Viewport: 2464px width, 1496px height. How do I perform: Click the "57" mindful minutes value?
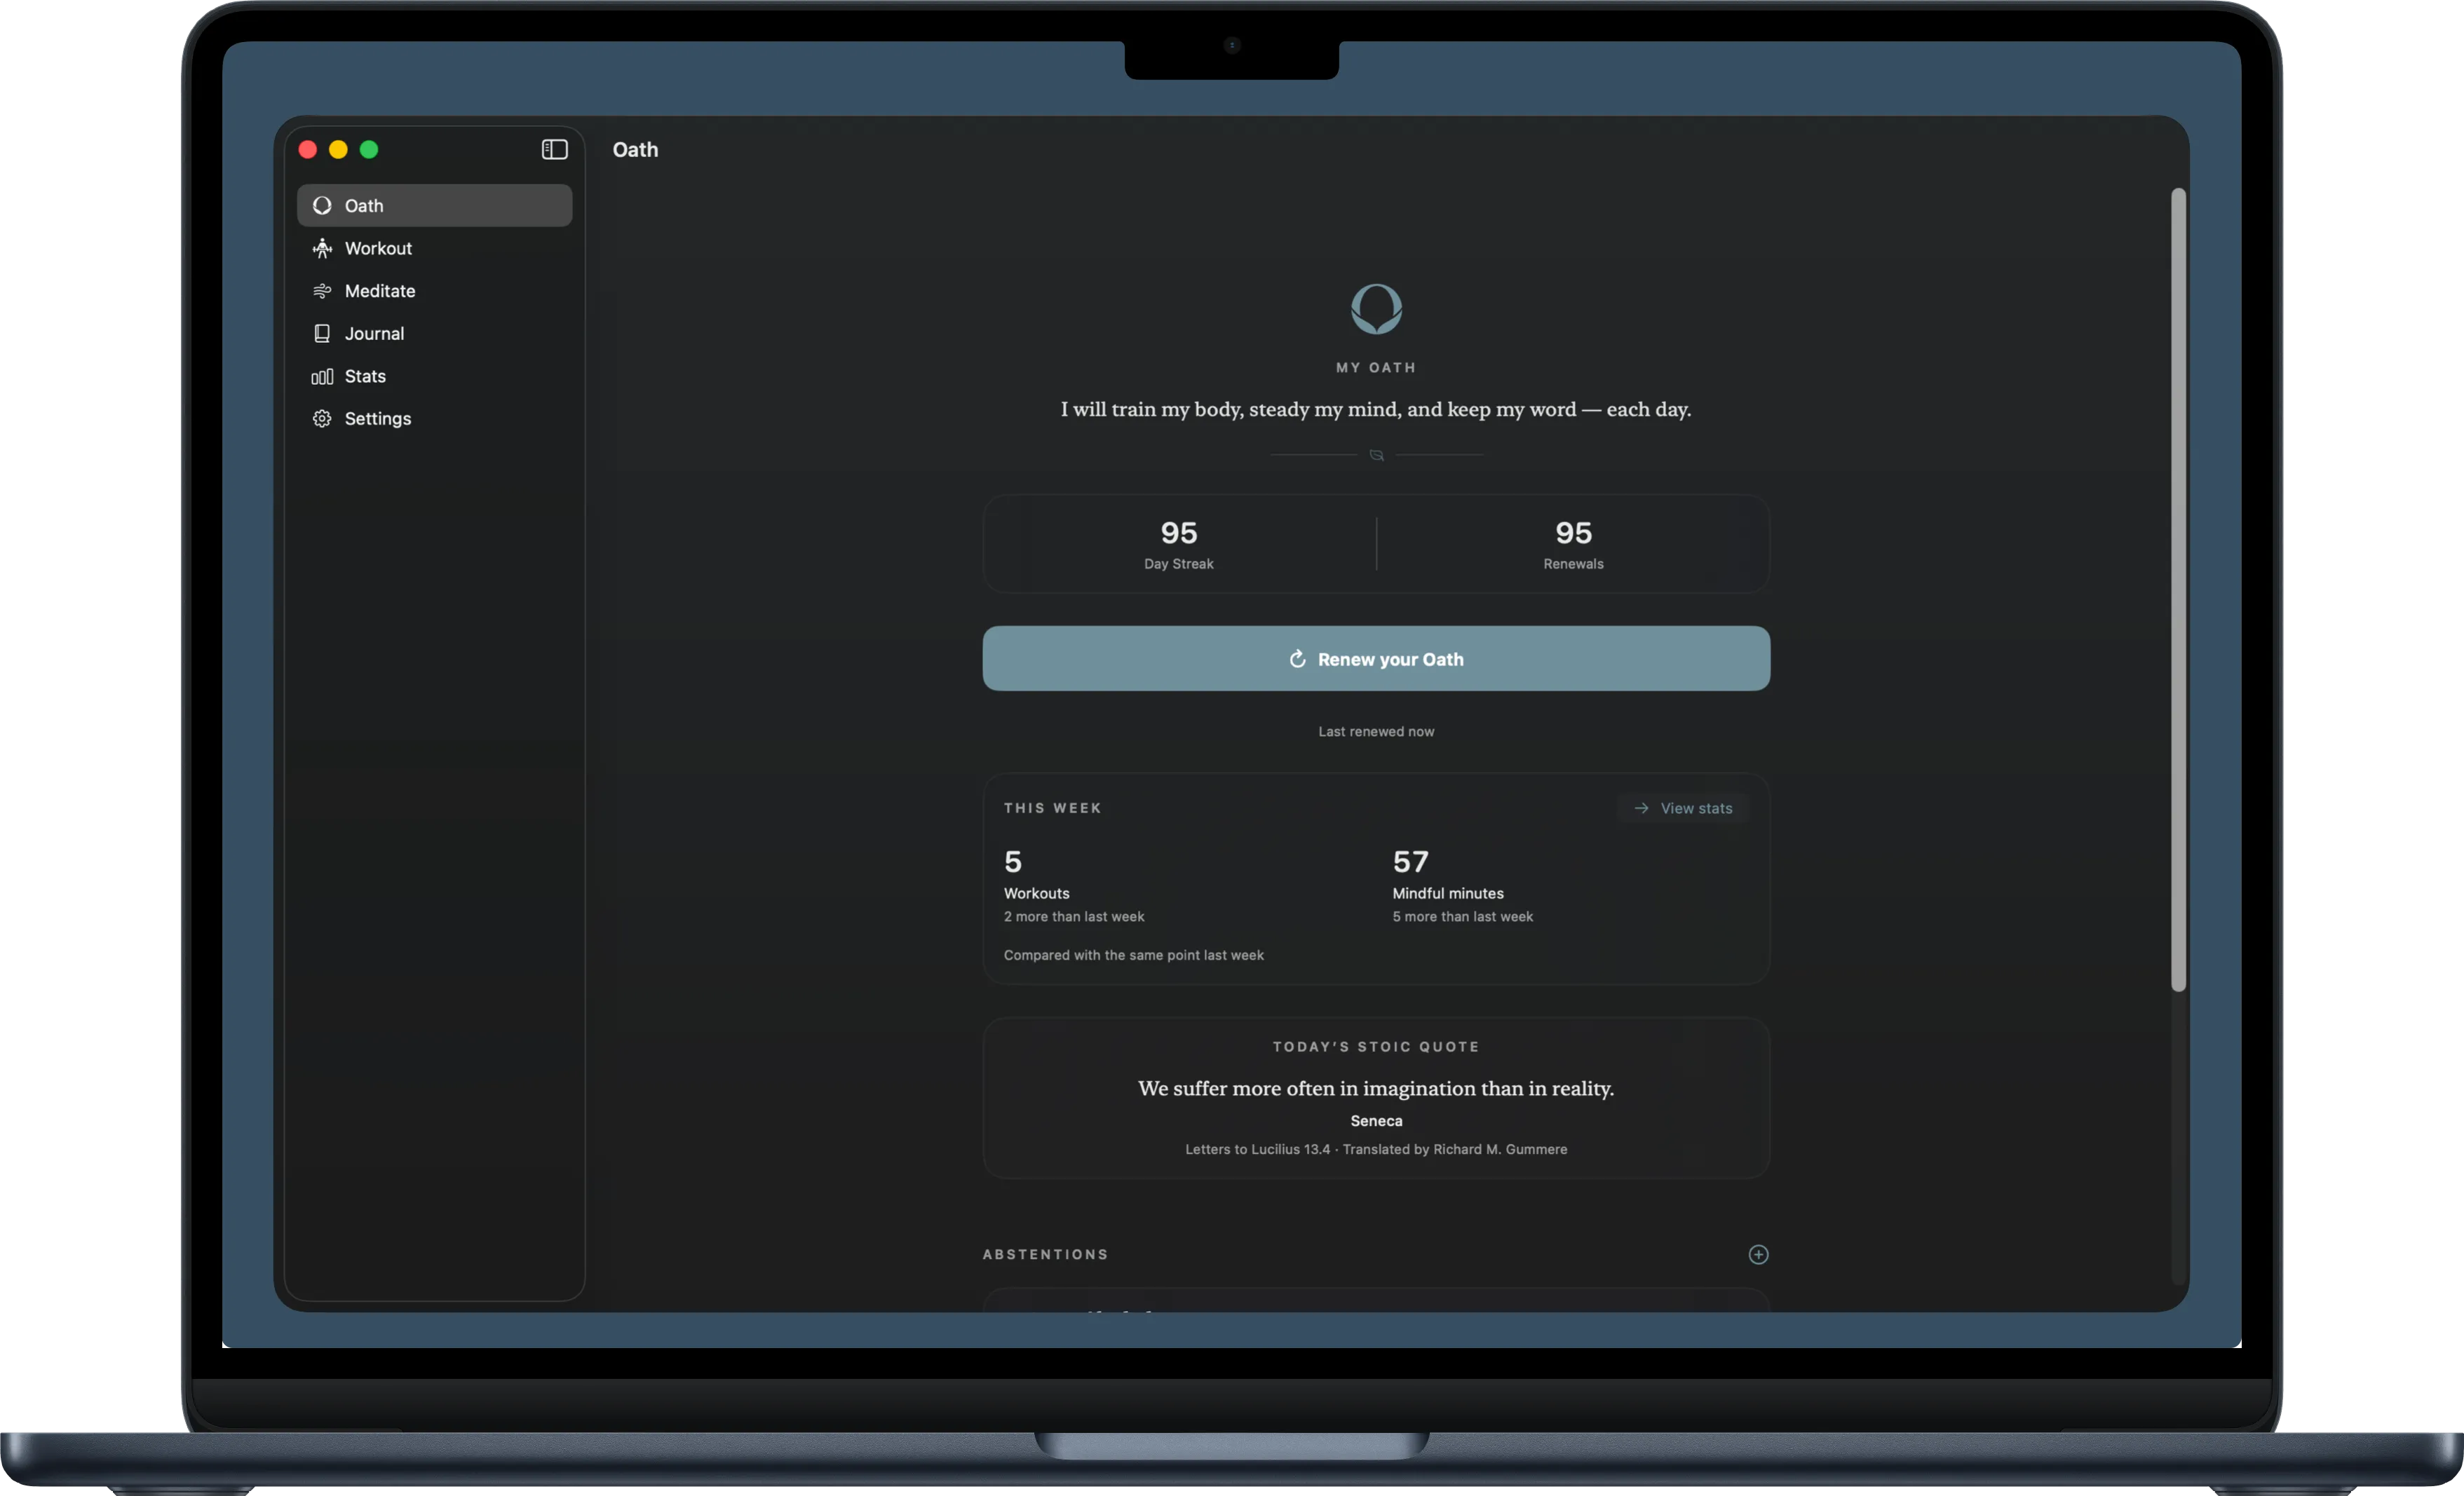click(x=1410, y=861)
